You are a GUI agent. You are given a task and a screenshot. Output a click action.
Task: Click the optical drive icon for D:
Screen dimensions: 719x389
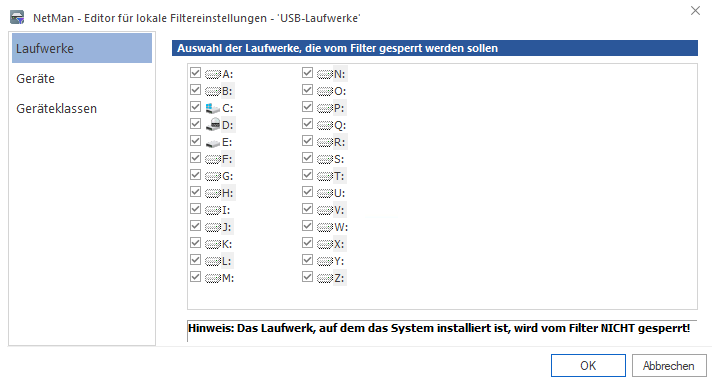[x=213, y=125]
